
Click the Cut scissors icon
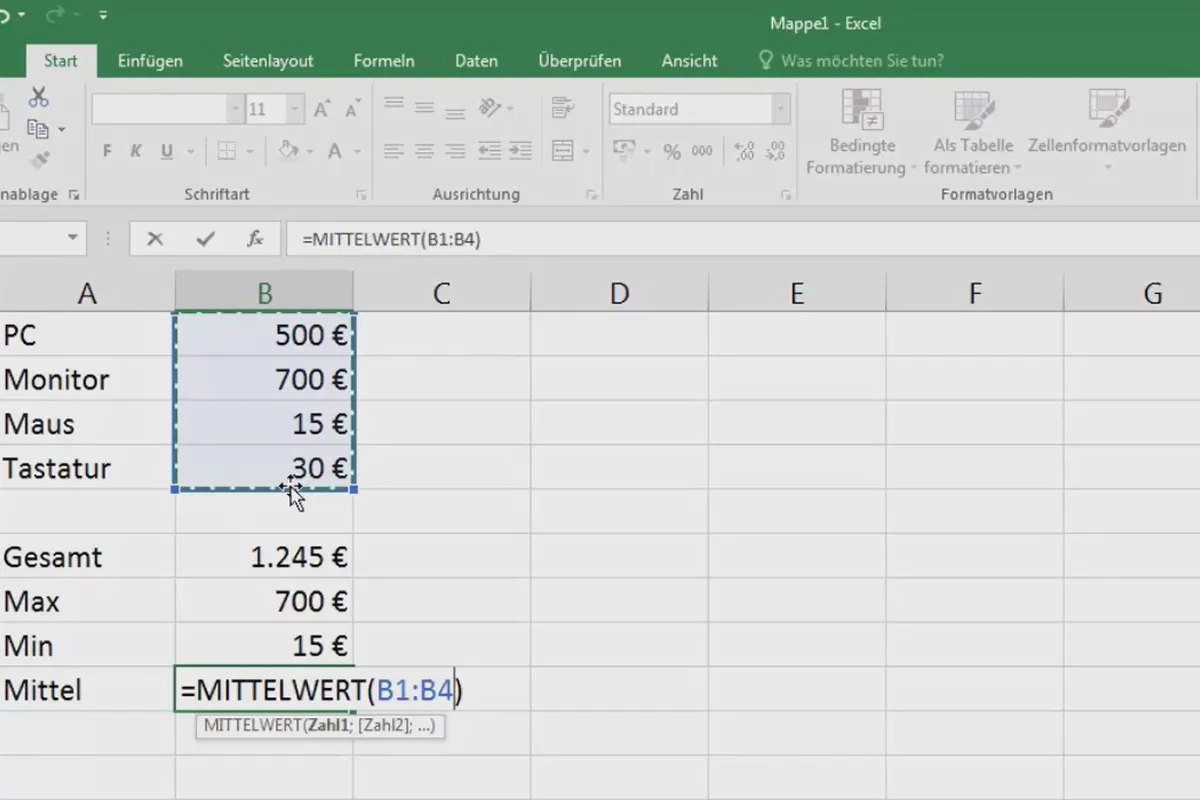tap(39, 97)
